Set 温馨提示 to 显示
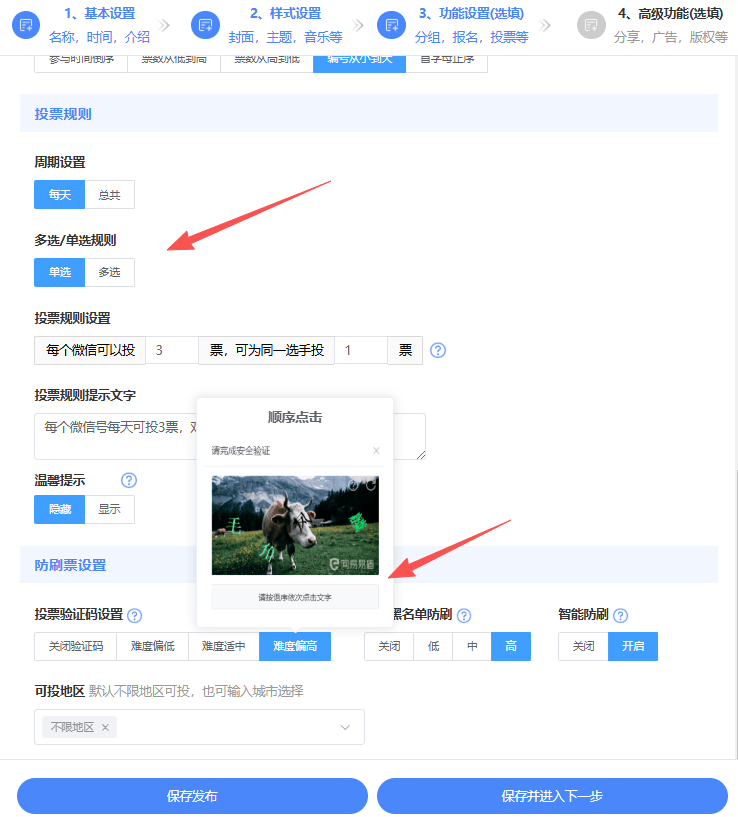Image resolution: width=738 pixels, height=817 pixels. (109, 509)
